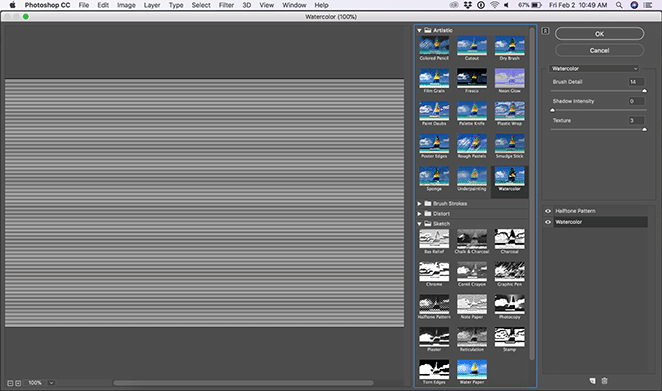Screen dimensions: 662x391
Task: Open the Image menu
Action: click(126, 5)
